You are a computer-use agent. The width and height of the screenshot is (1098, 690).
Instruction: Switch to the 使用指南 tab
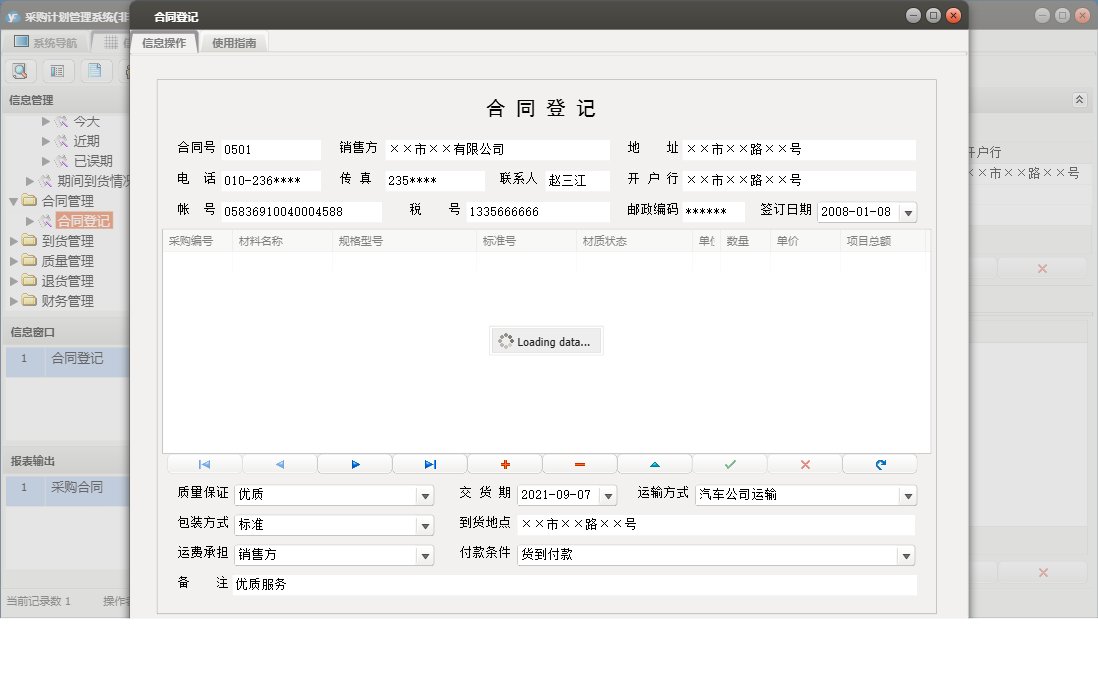(x=234, y=43)
